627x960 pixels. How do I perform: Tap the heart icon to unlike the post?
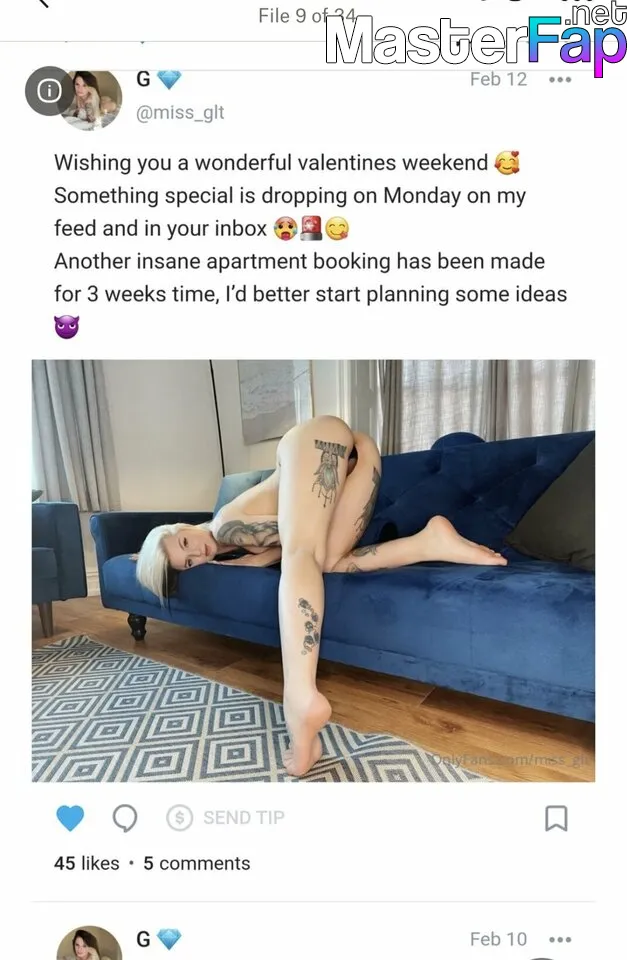(x=70, y=818)
